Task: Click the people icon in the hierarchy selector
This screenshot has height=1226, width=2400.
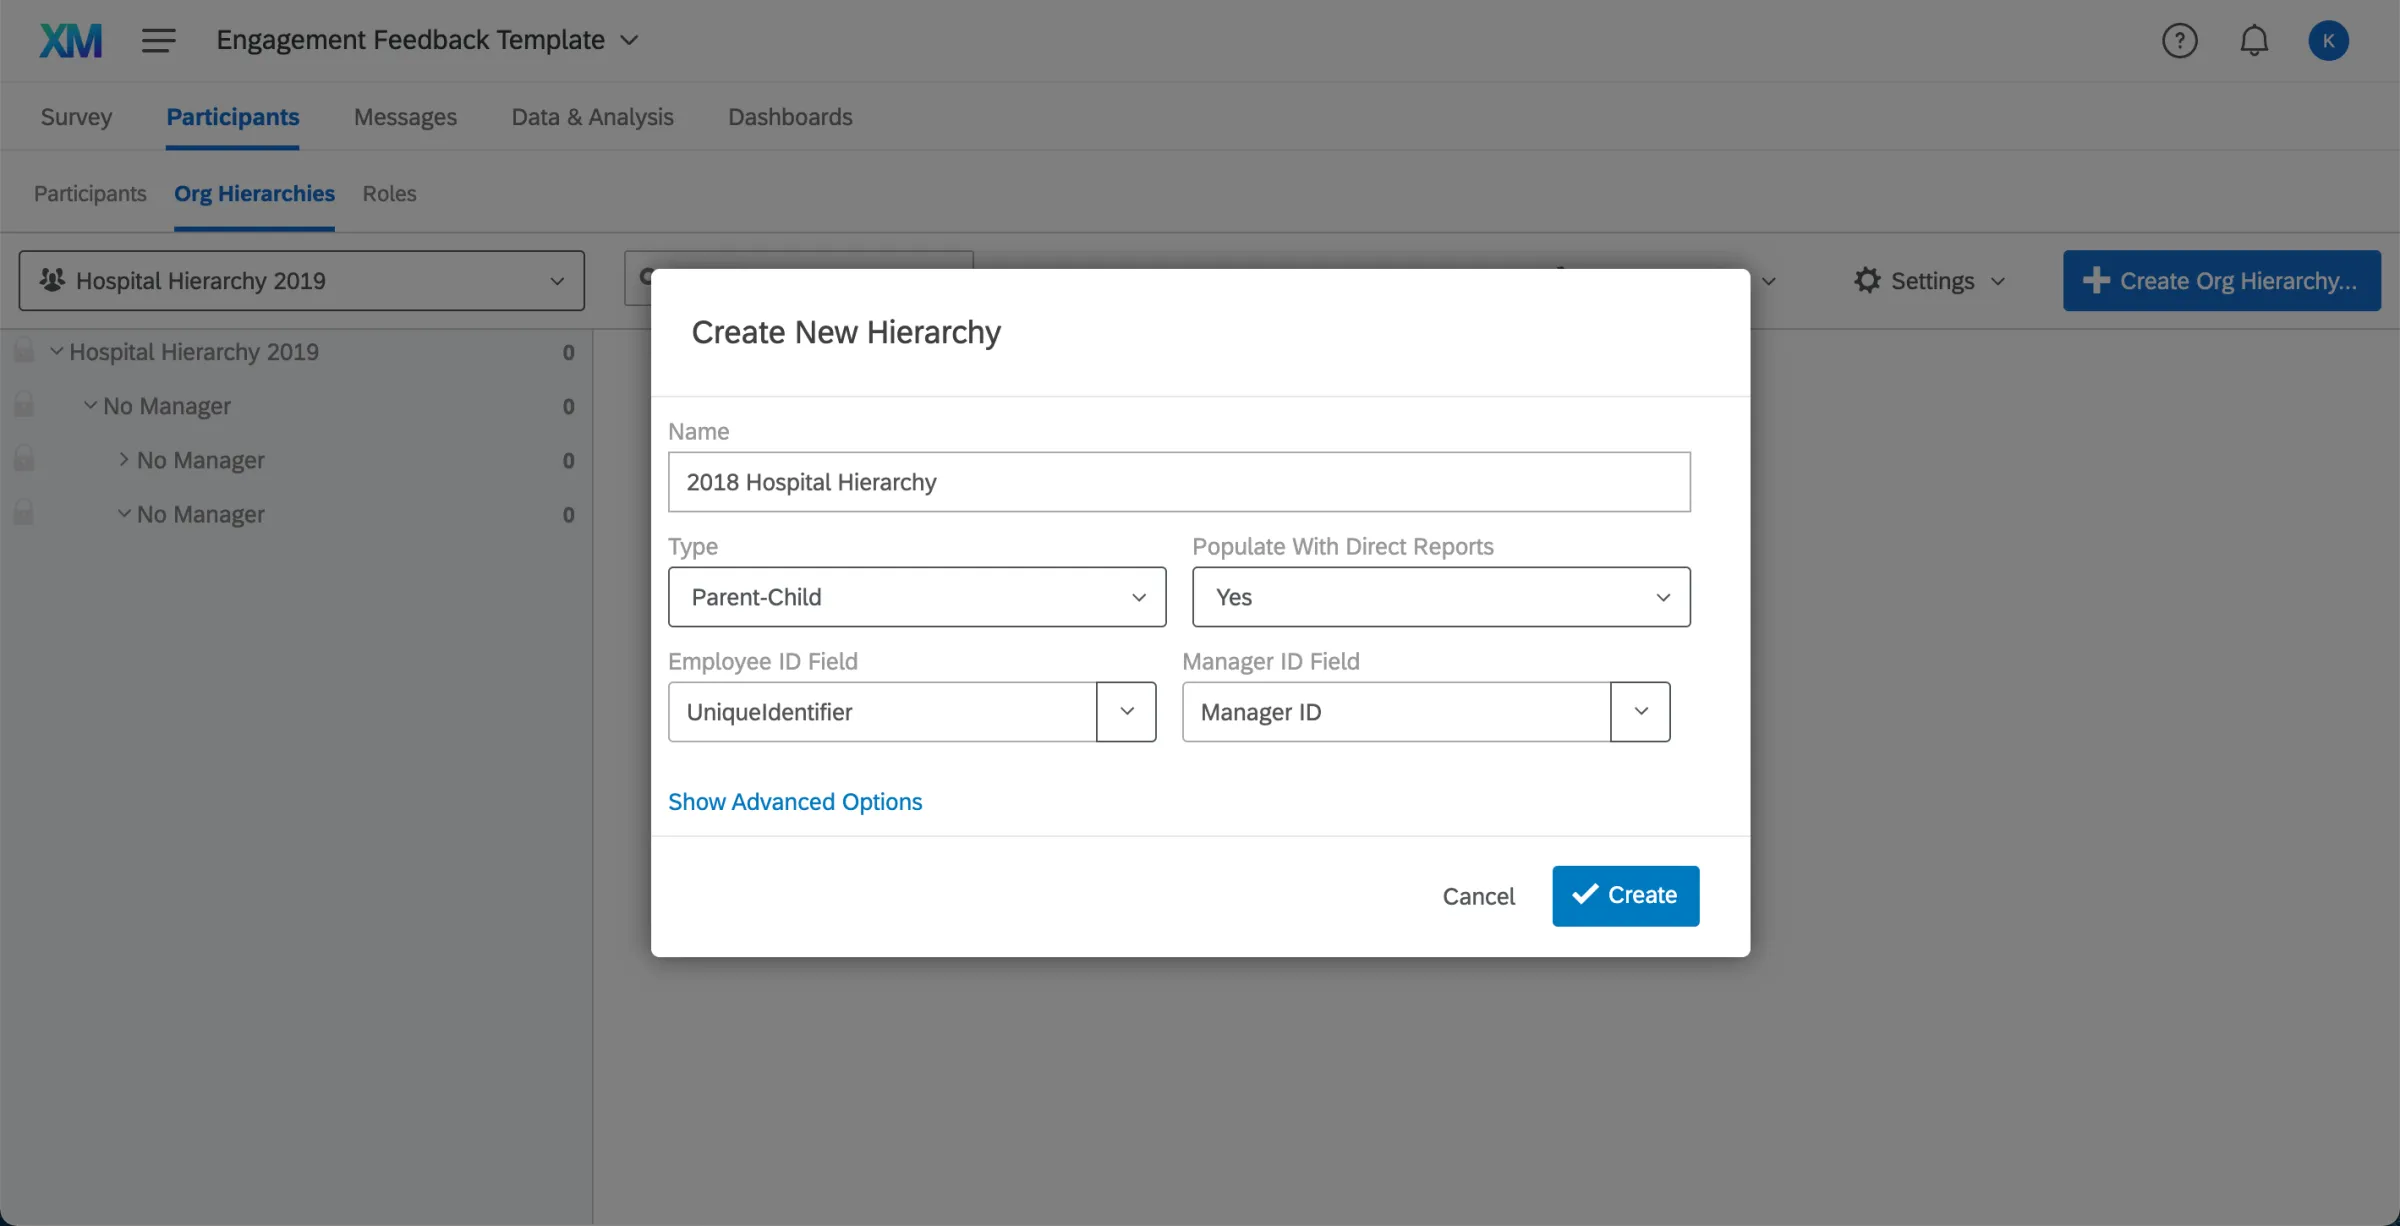Action: click(51, 280)
